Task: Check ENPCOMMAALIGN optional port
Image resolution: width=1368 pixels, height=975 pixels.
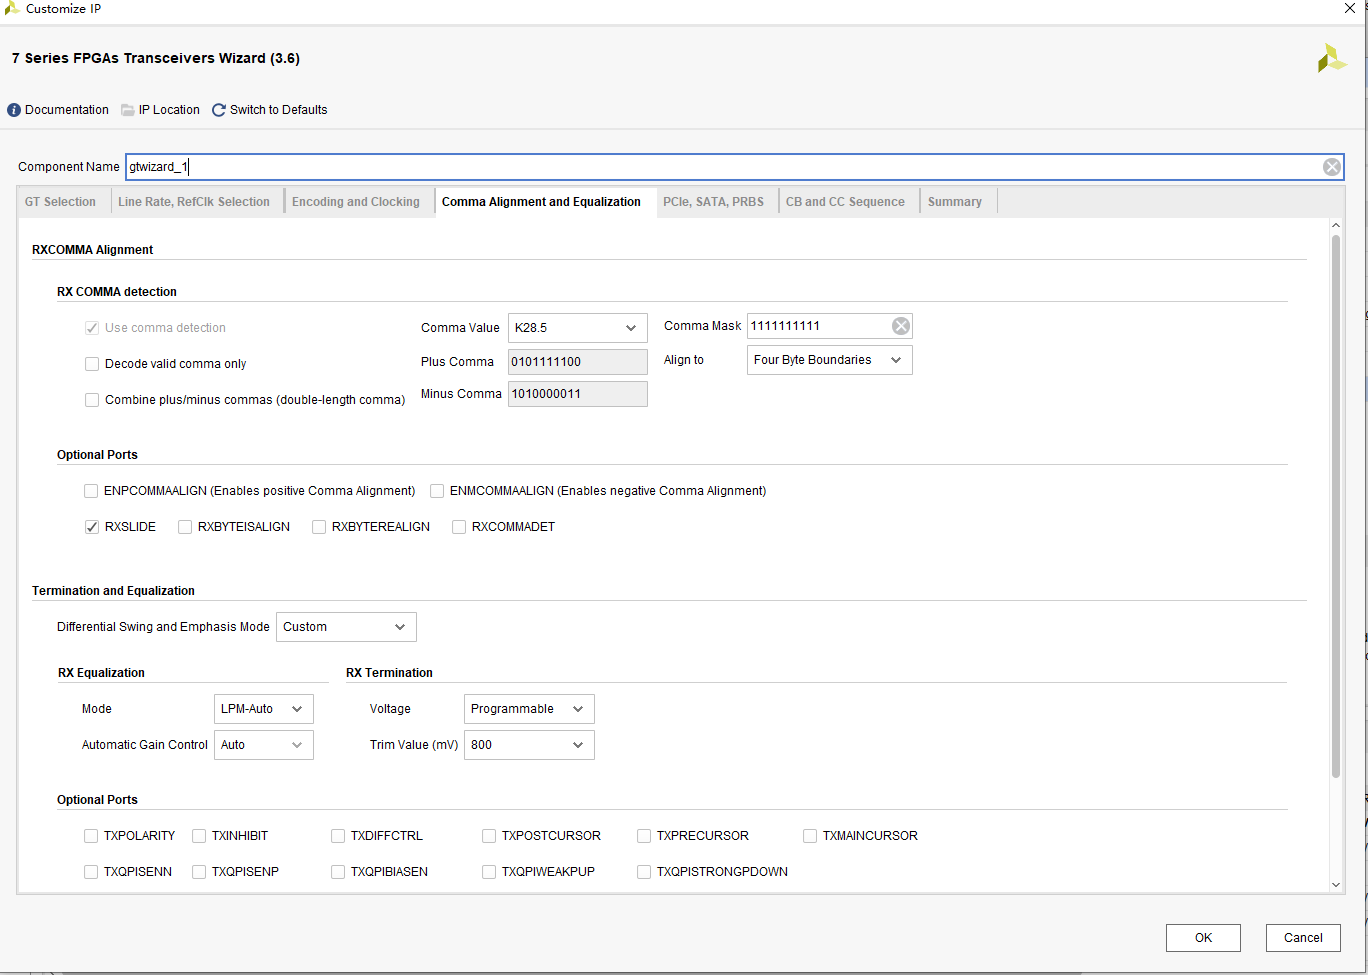Action: pos(91,491)
